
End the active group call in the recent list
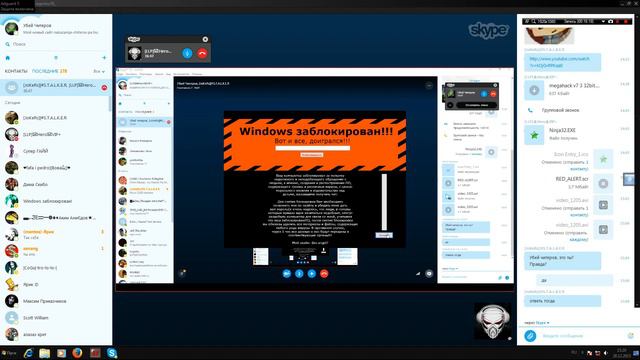tap(104, 88)
